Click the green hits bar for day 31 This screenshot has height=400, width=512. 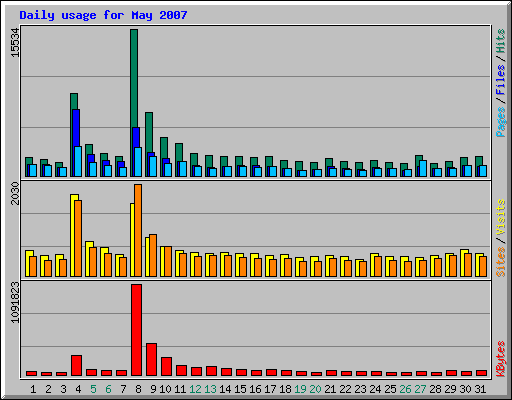click(x=479, y=161)
